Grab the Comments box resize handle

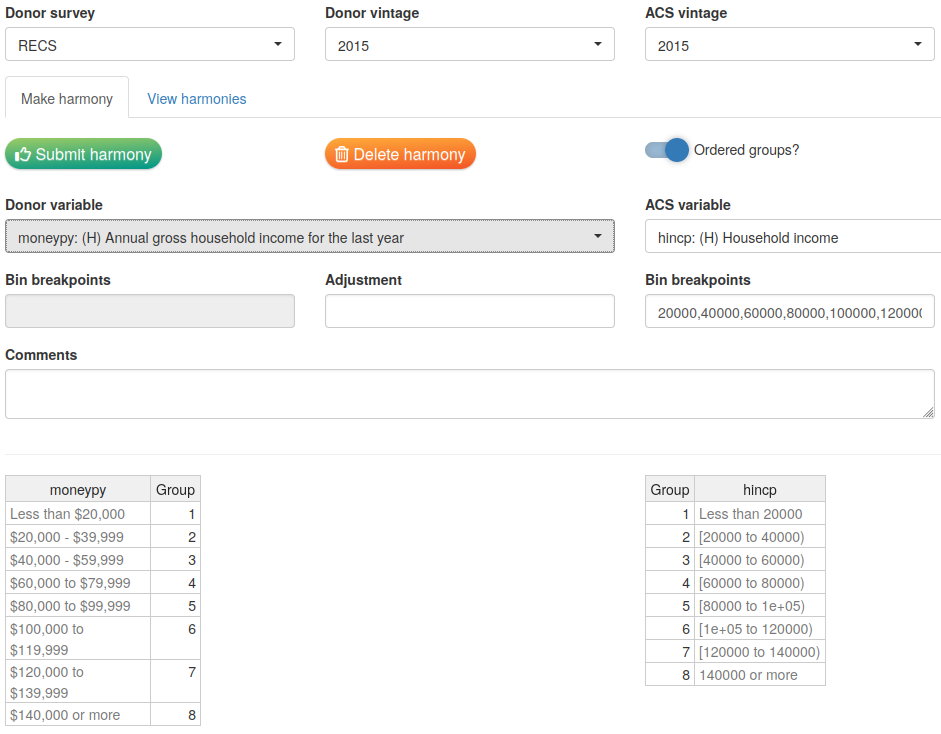[x=929, y=412]
